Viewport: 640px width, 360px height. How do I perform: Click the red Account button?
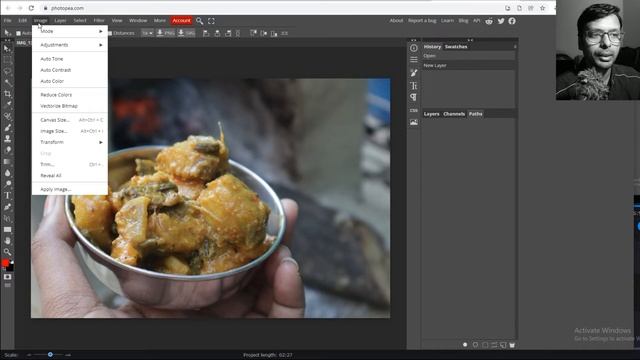(181, 20)
